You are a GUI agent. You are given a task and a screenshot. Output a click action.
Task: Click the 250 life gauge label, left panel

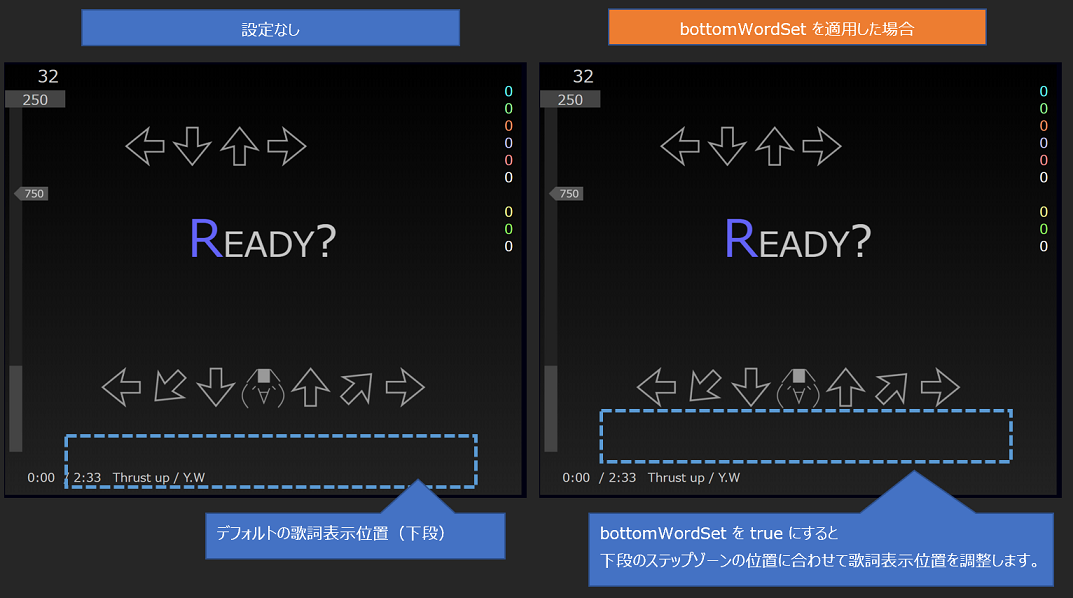click(35, 100)
